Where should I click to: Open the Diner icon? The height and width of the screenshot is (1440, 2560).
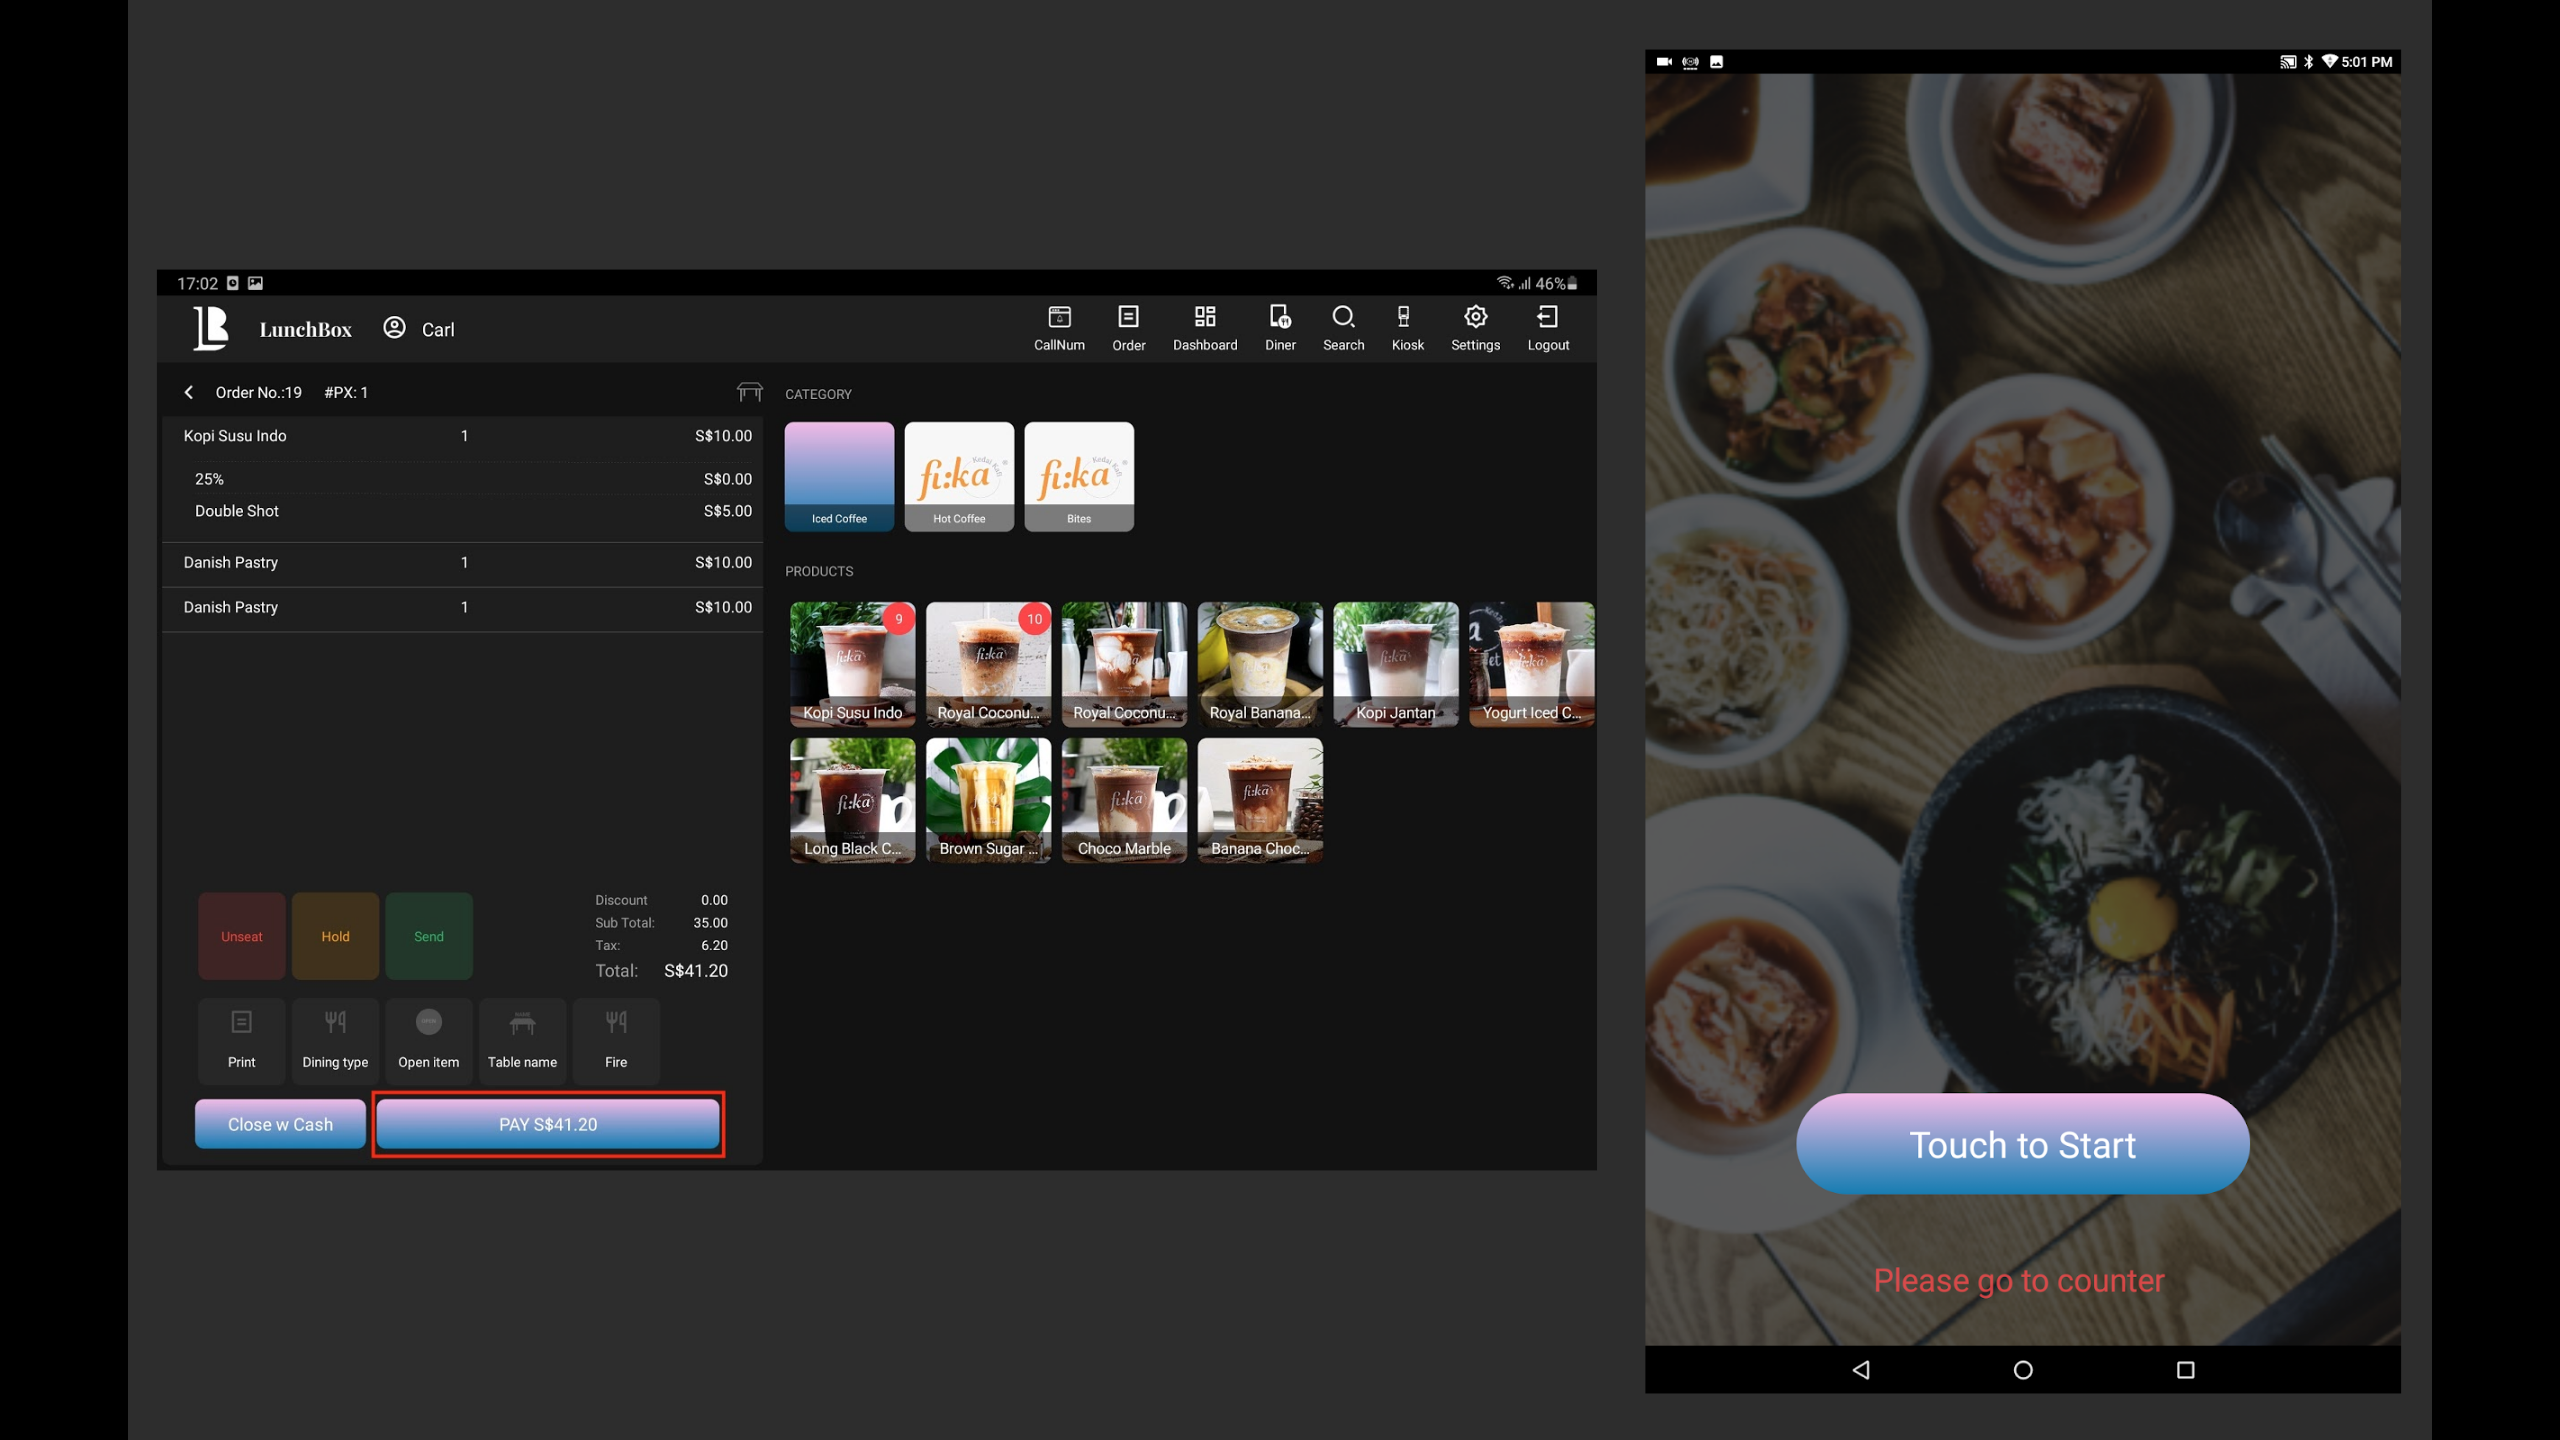[x=1279, y=328]
